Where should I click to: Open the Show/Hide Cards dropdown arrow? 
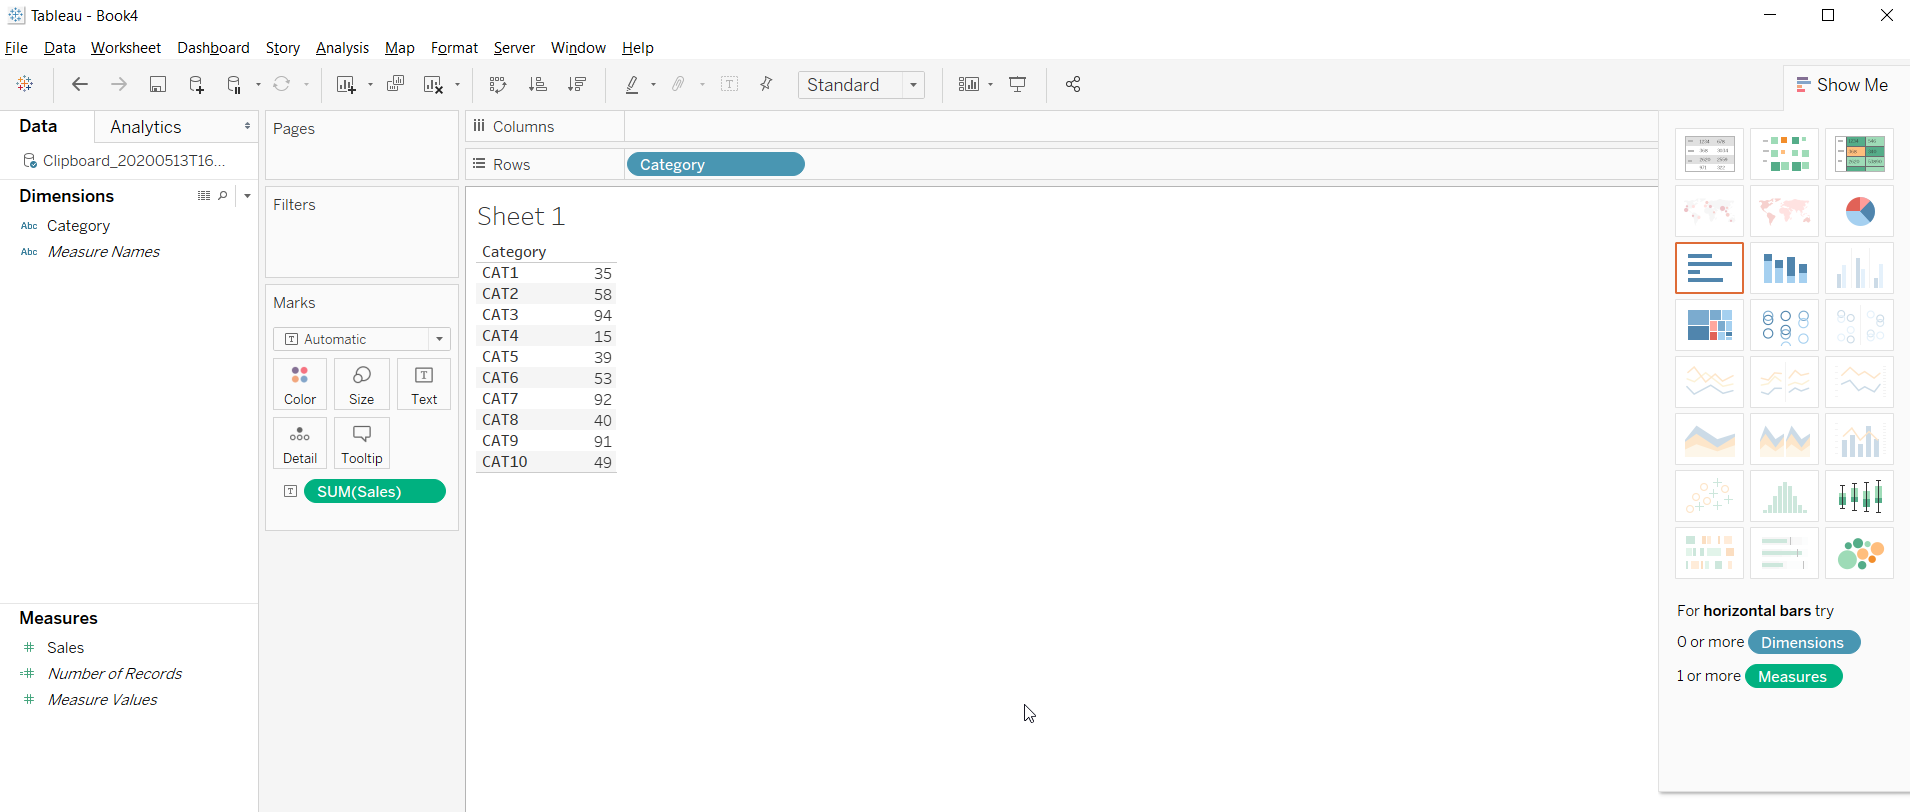coord(991,85)
